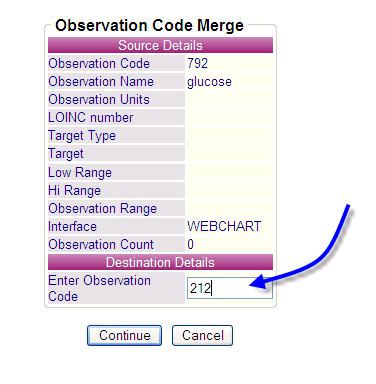
Task: Click the Enter Observation Code label
Action: click(99, 288)
